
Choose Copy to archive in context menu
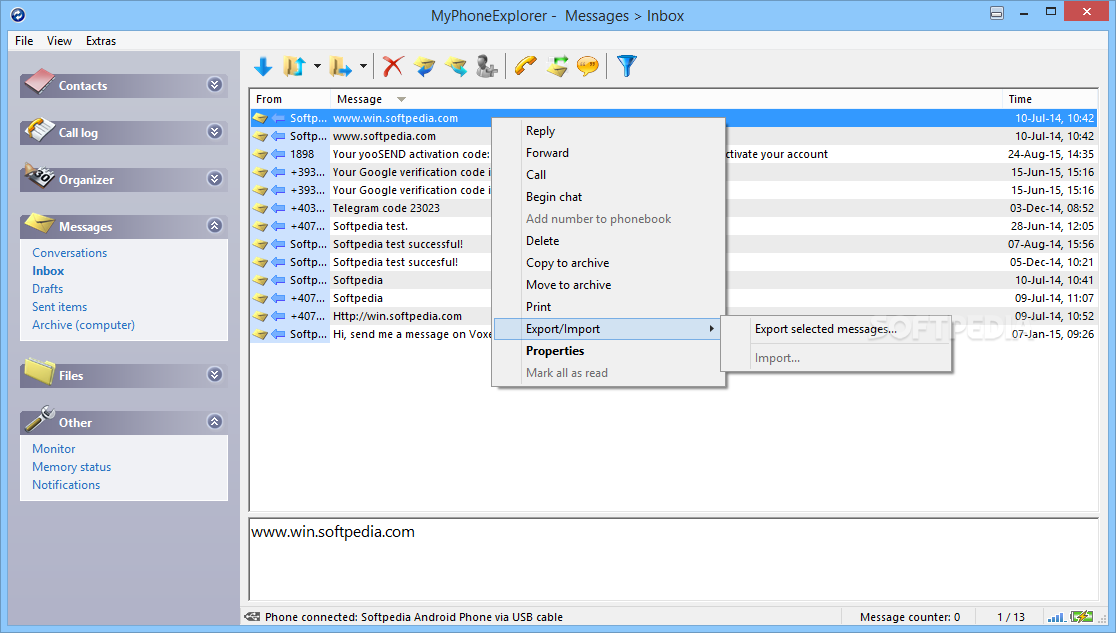(609, 263)
